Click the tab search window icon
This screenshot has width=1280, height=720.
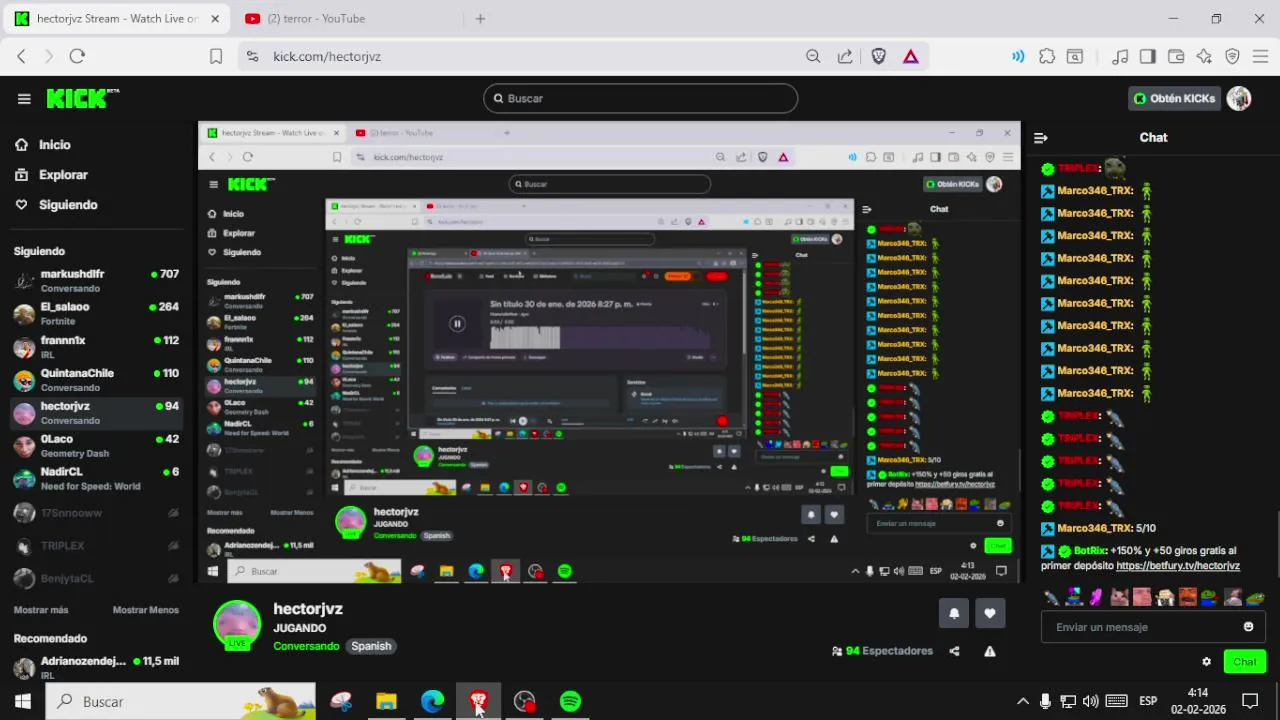[1075, 57]
